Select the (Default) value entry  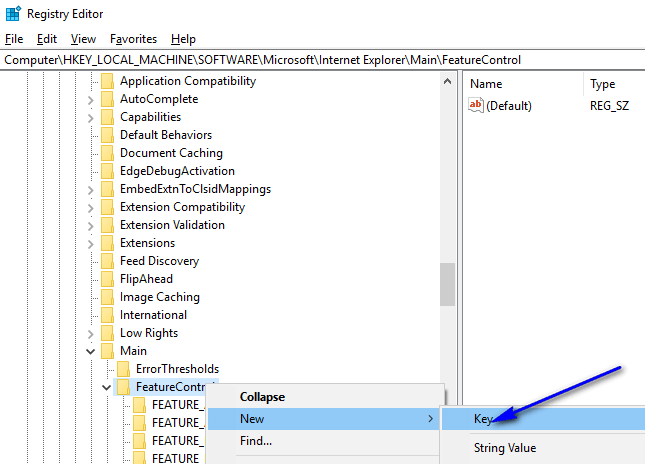pyautogui.click(x=509, y=106)
